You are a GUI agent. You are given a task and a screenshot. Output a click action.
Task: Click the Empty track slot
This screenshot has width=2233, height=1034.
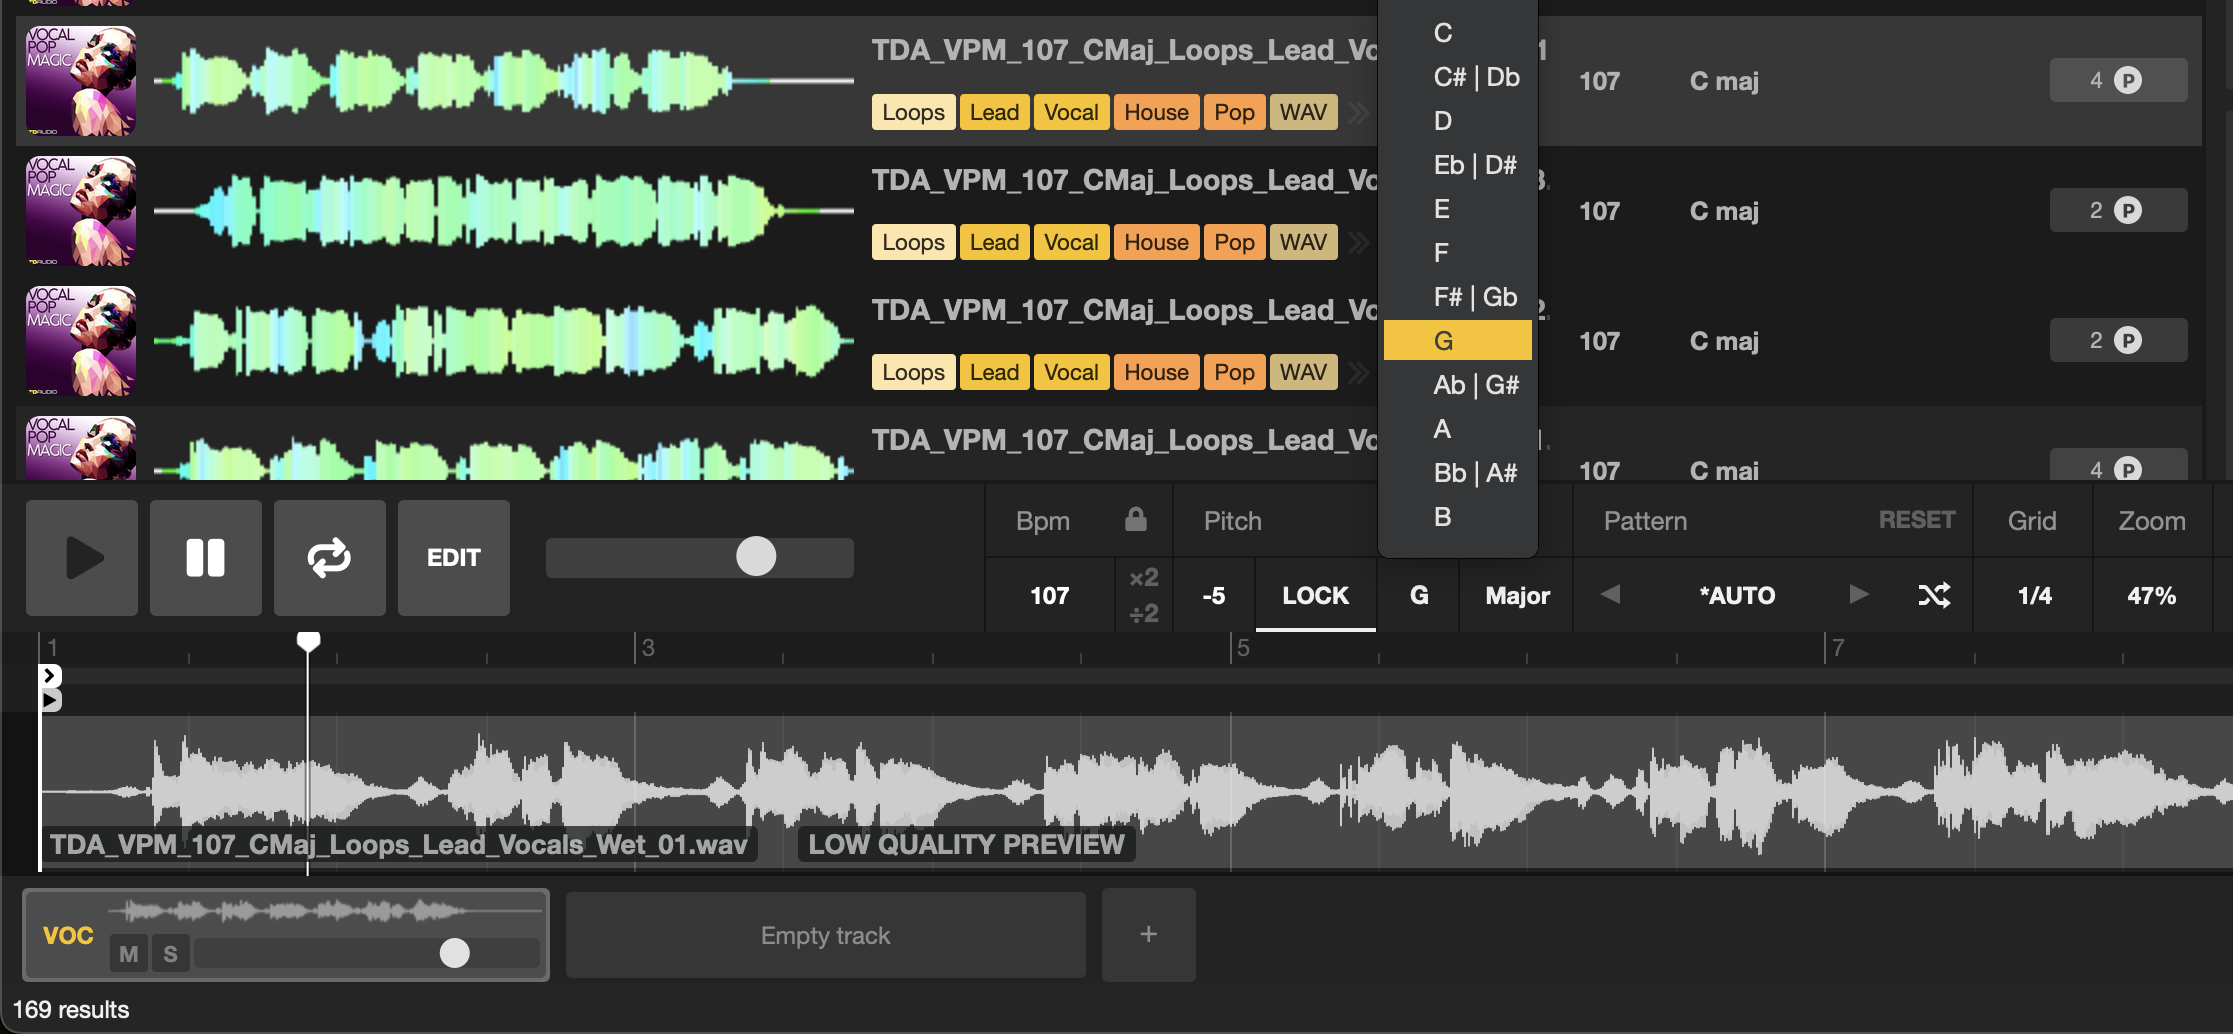coord(825,934)
